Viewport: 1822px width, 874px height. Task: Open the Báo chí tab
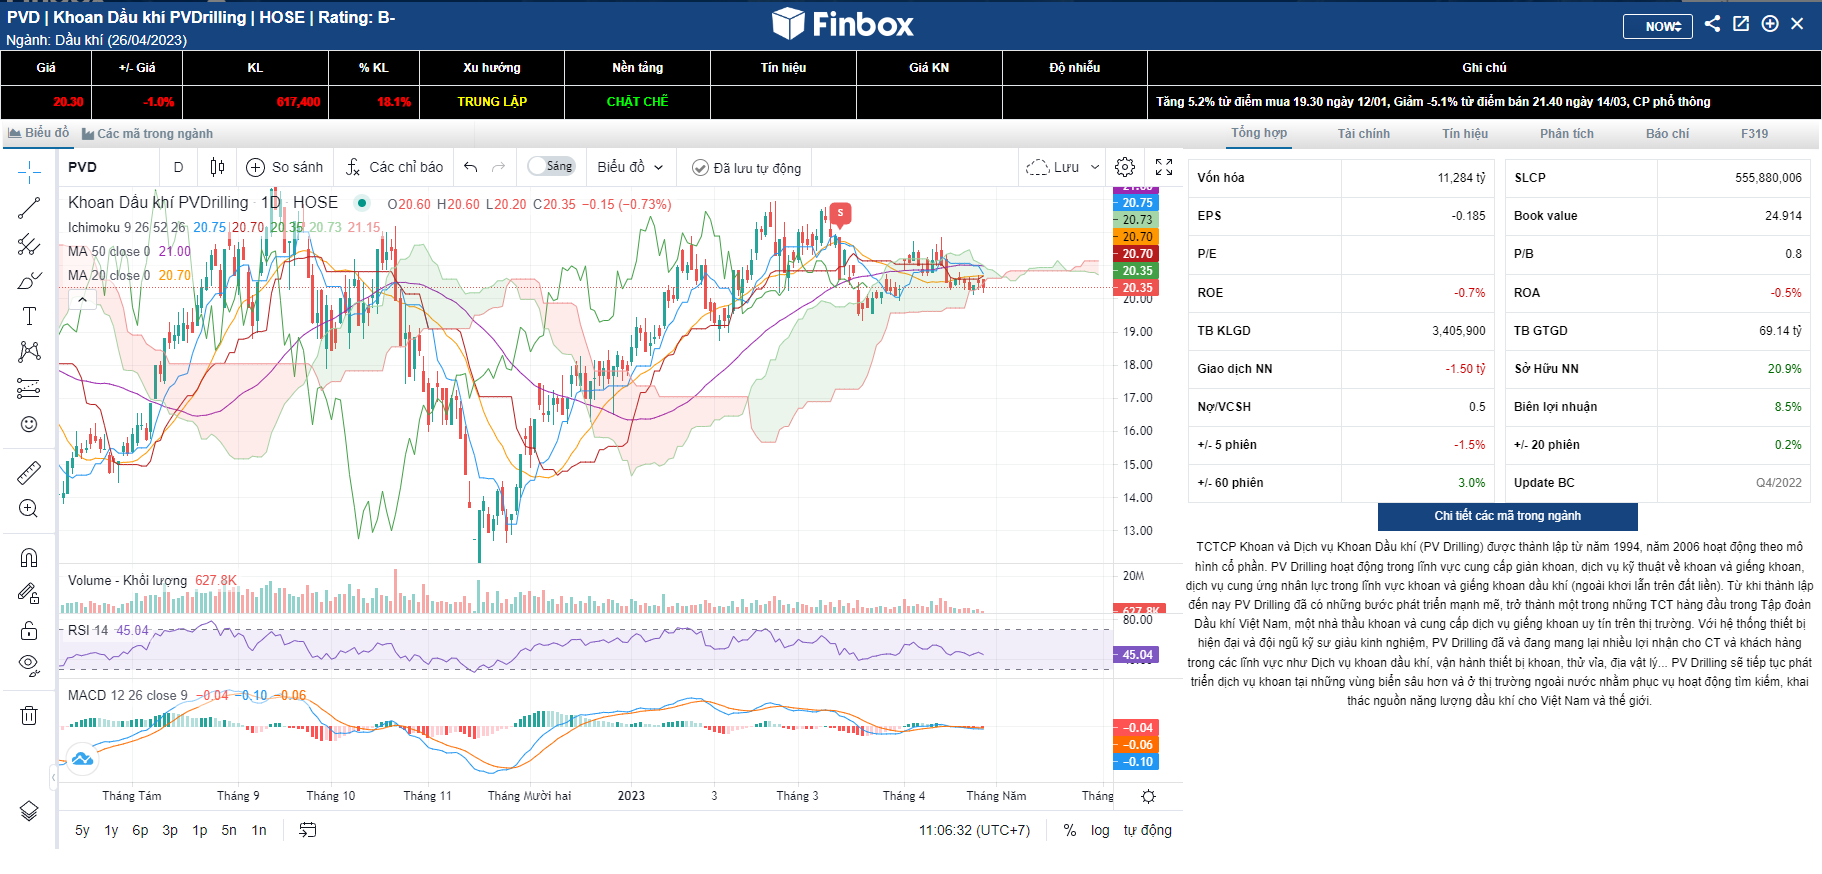[x=1667, y=133]
